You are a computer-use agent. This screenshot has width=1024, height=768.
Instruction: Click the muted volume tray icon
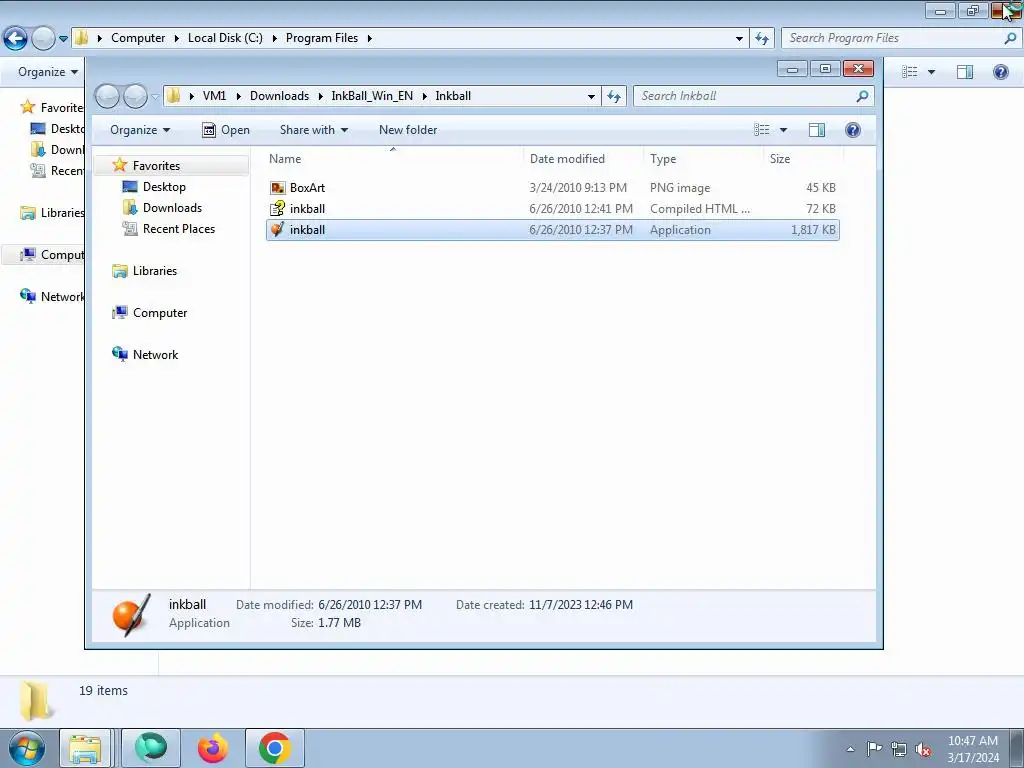(923, 749)
